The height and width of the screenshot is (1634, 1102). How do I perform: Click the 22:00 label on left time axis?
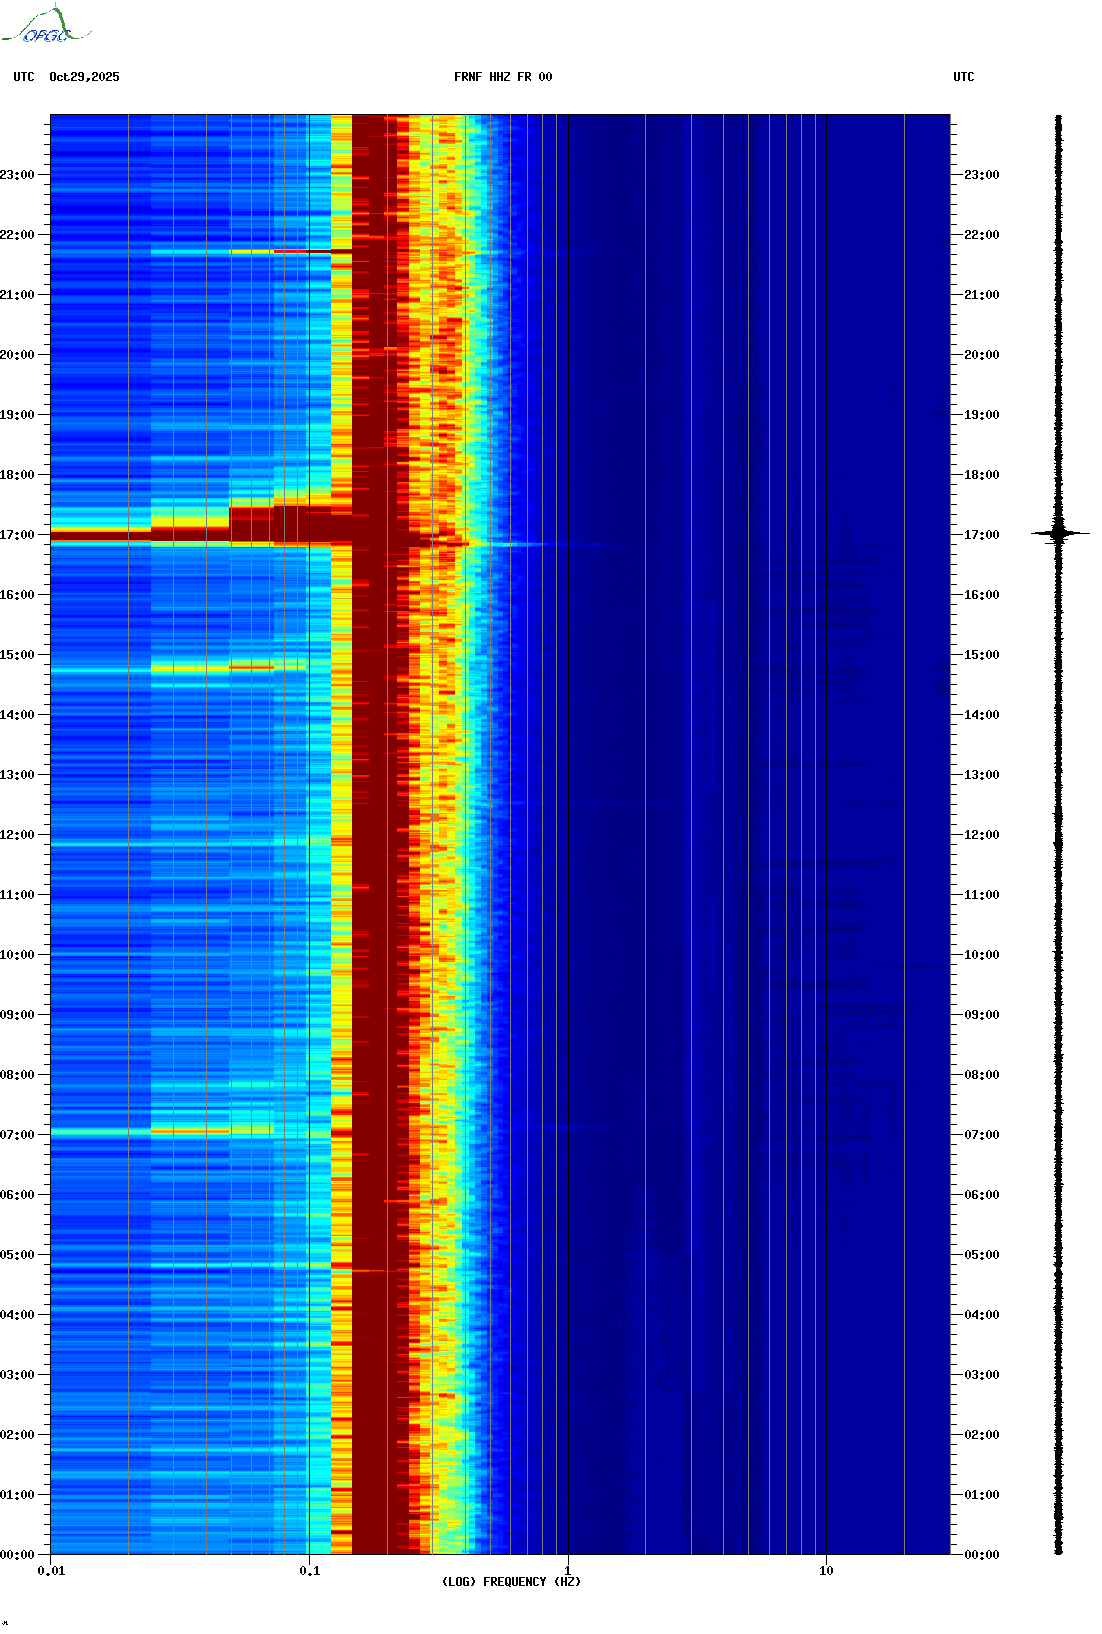[x=18, y=235]
